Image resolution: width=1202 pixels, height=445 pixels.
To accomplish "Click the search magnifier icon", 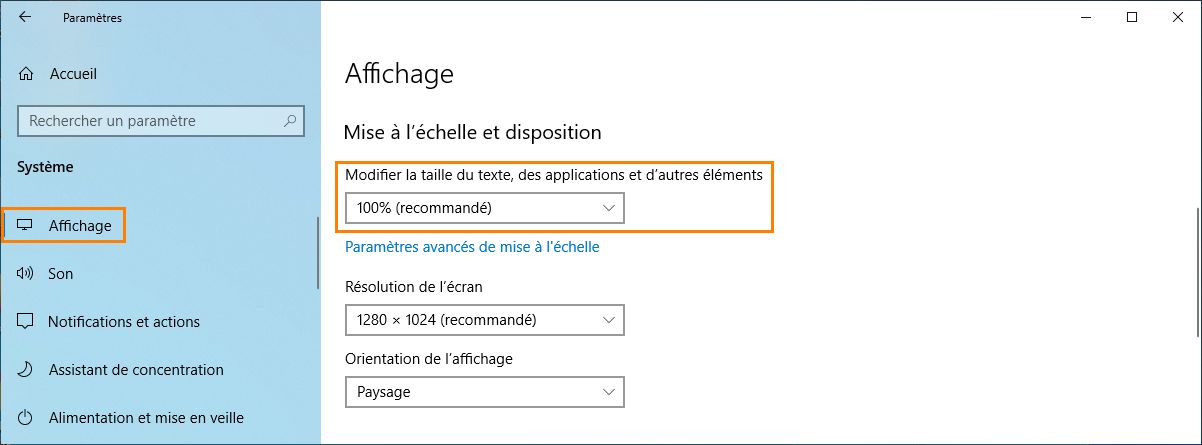I will 290,121.
